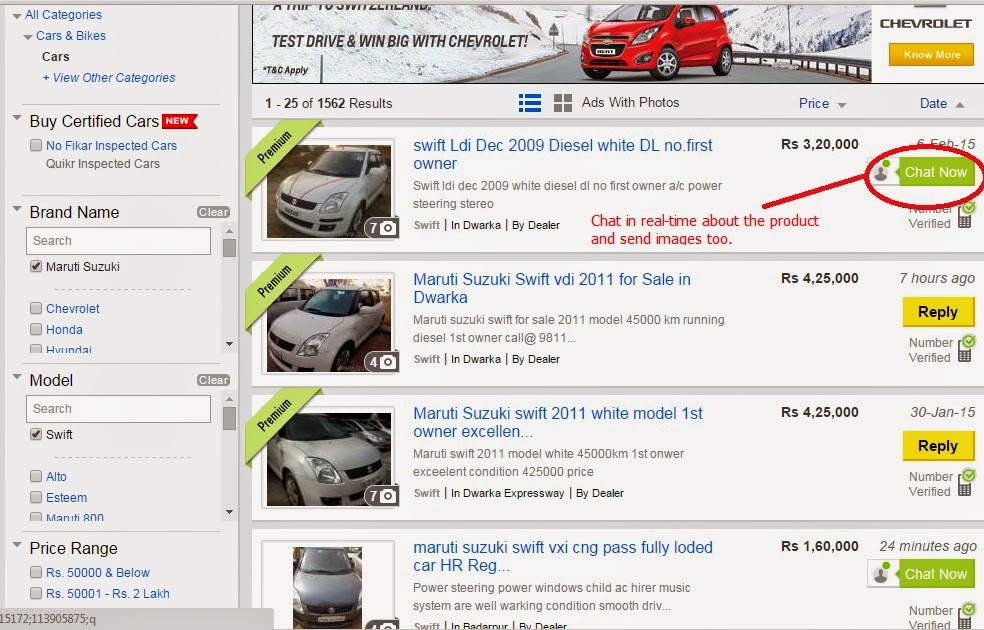This screenshot has width=984, height=630.
Task: Check Honda brand checkbox
Action: [36, 329]
